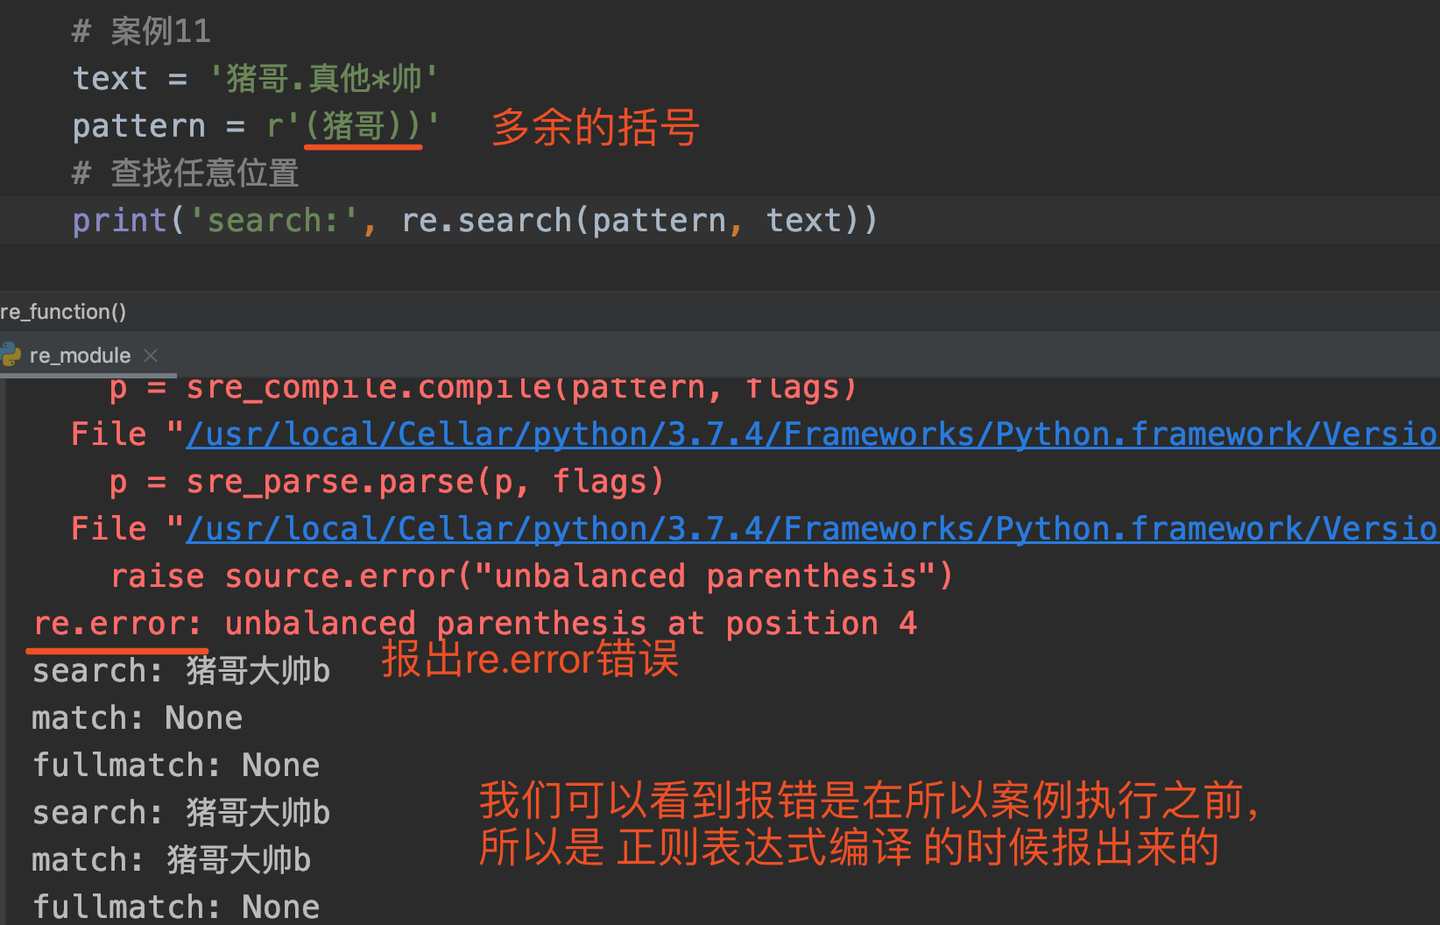Click the text variable assignment line

click(250, 77)
